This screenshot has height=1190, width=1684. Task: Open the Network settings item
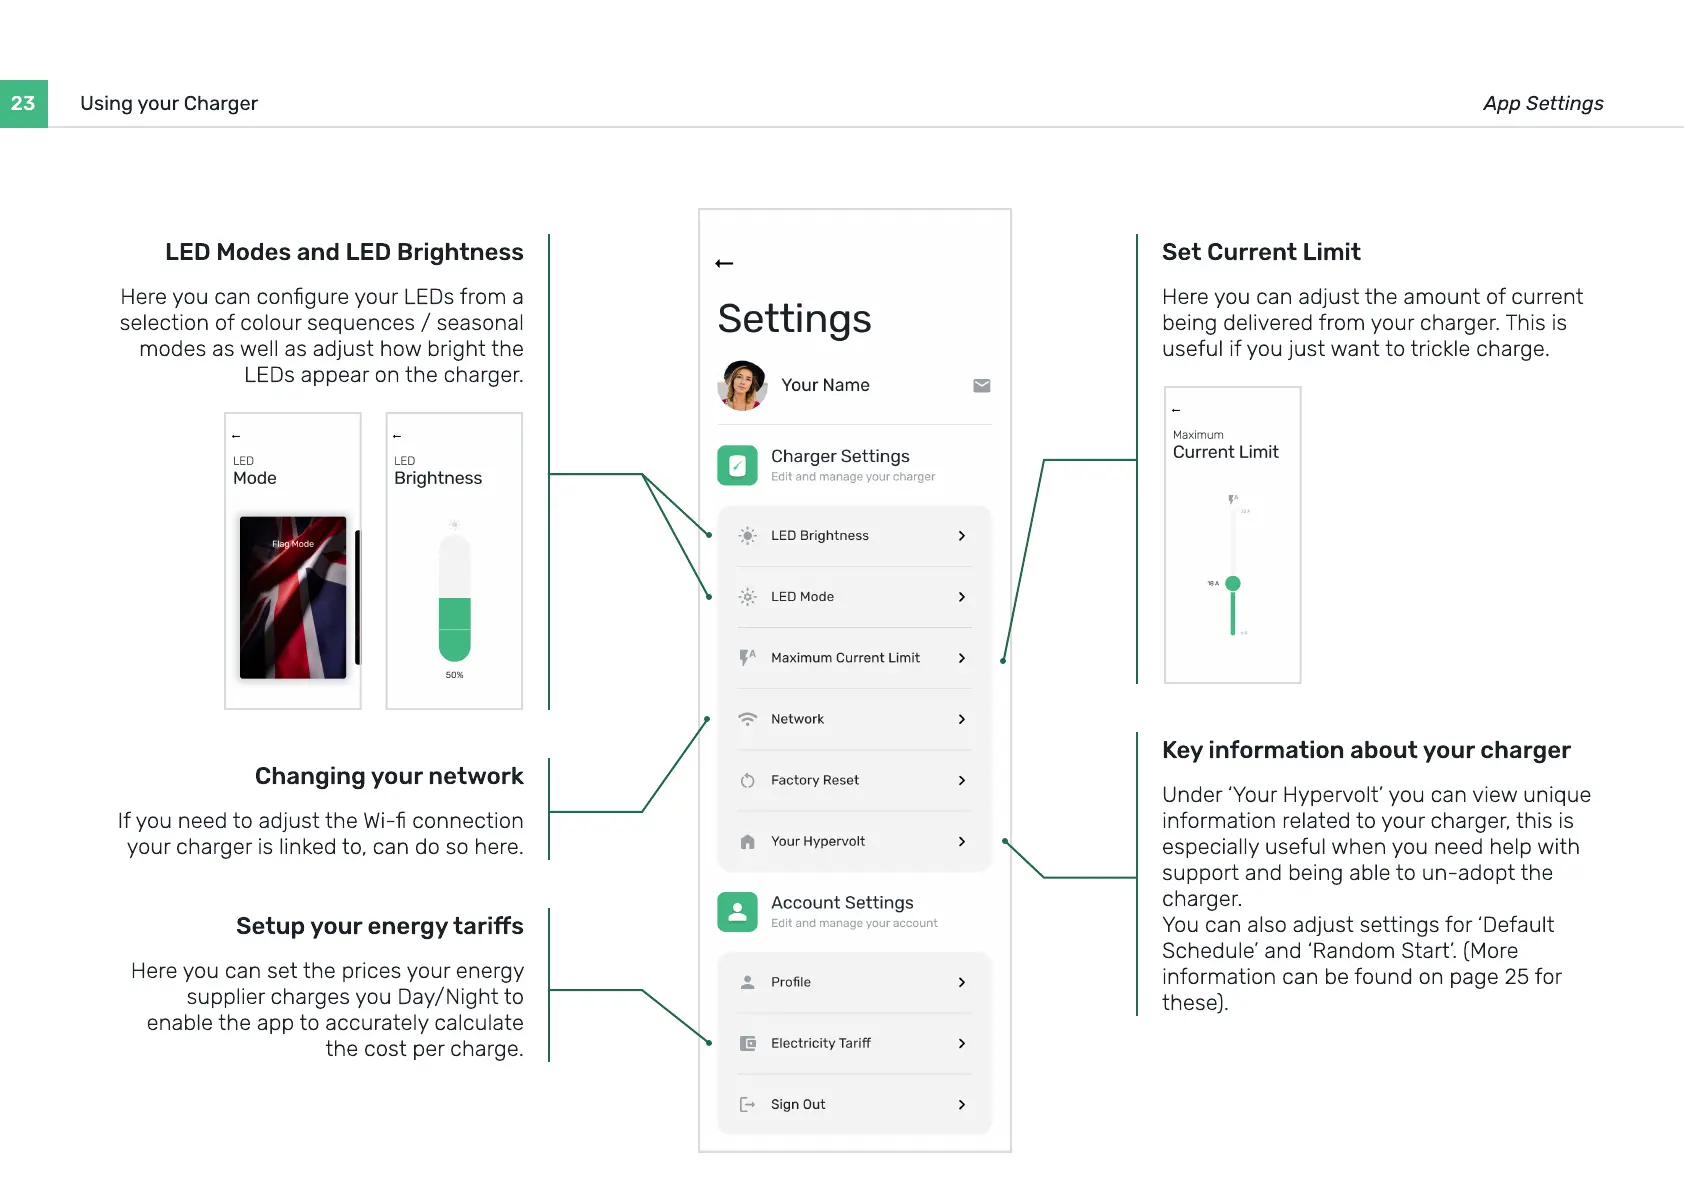797,719
